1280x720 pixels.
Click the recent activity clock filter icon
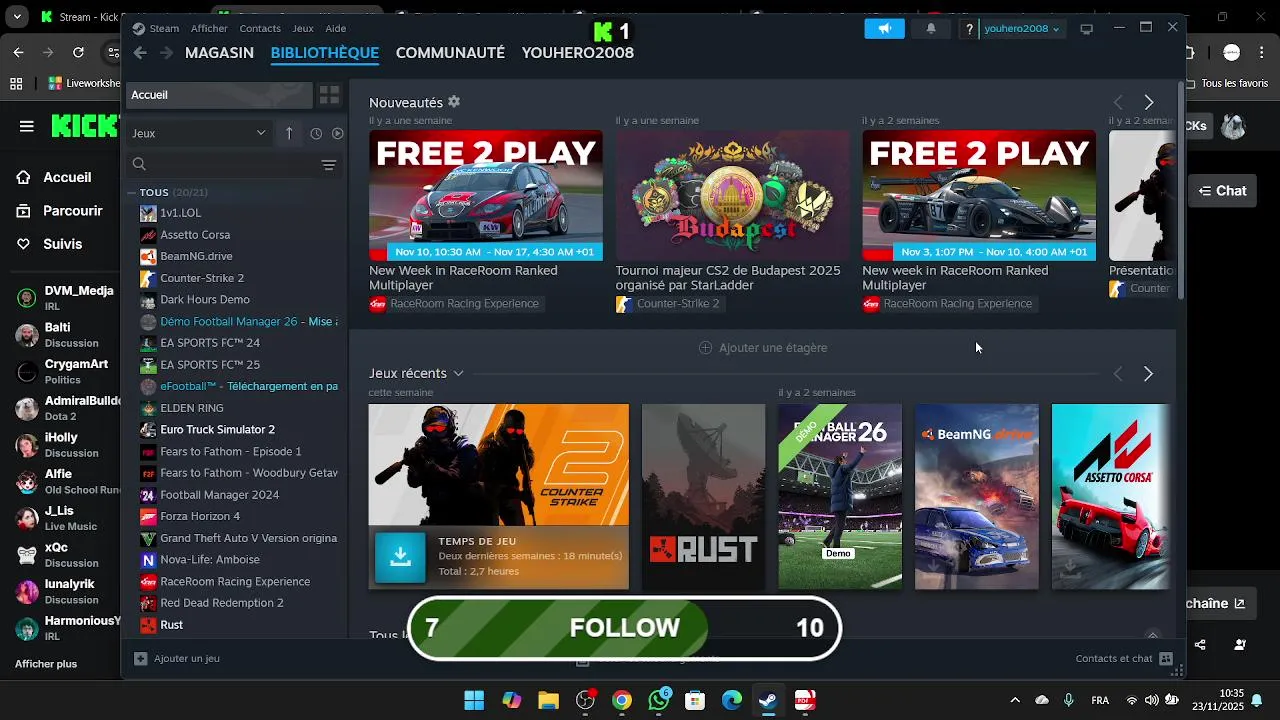316,133
